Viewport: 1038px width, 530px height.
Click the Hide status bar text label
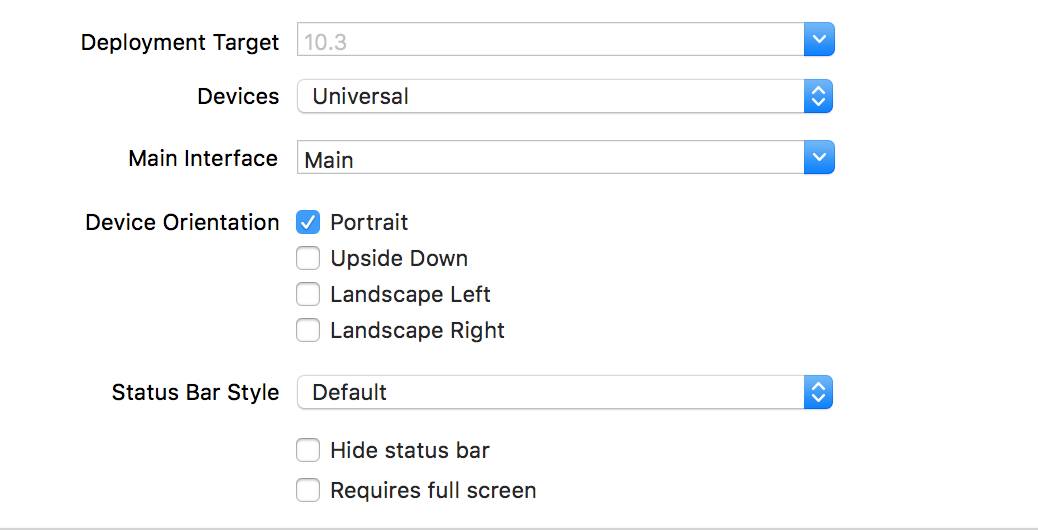(410, 451)
